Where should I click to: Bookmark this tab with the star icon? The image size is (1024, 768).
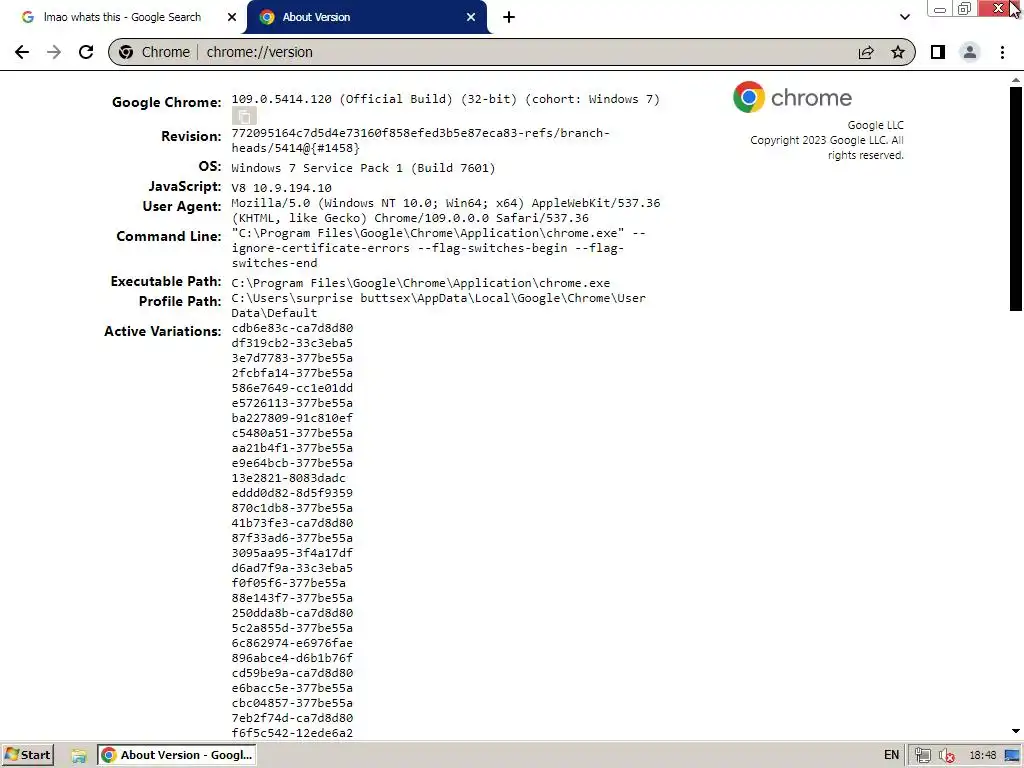pos(898,52)
